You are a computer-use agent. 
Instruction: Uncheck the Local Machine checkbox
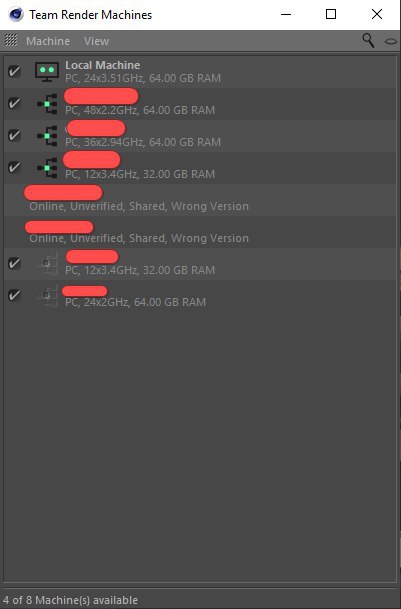(x=14, y=71)
